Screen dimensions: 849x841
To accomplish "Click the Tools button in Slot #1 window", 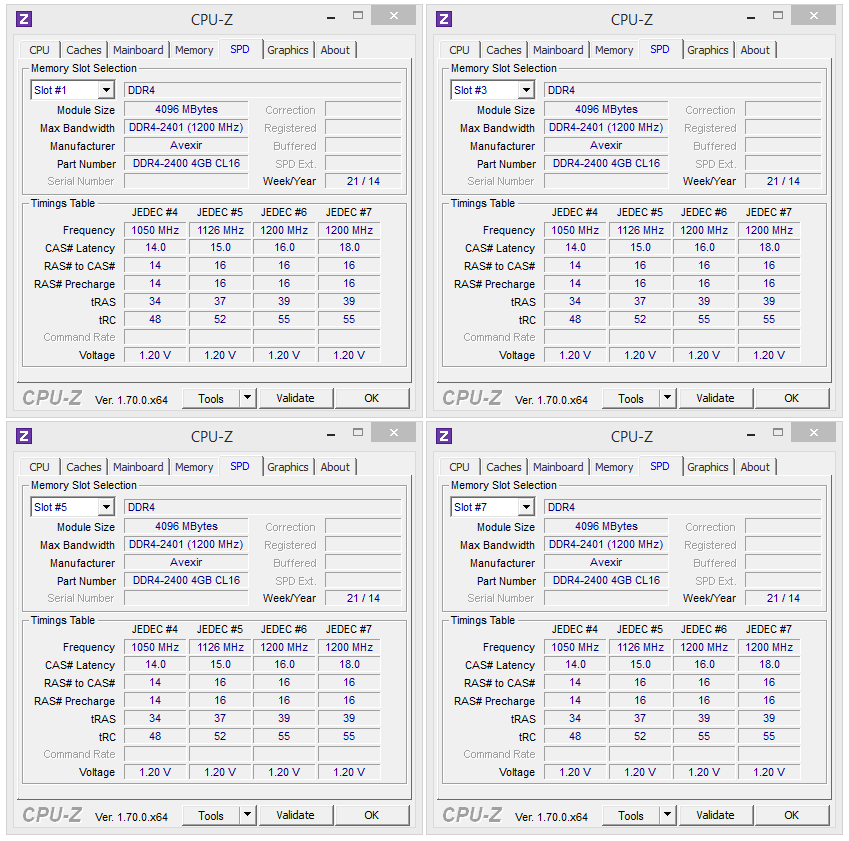I will [211, 398].
